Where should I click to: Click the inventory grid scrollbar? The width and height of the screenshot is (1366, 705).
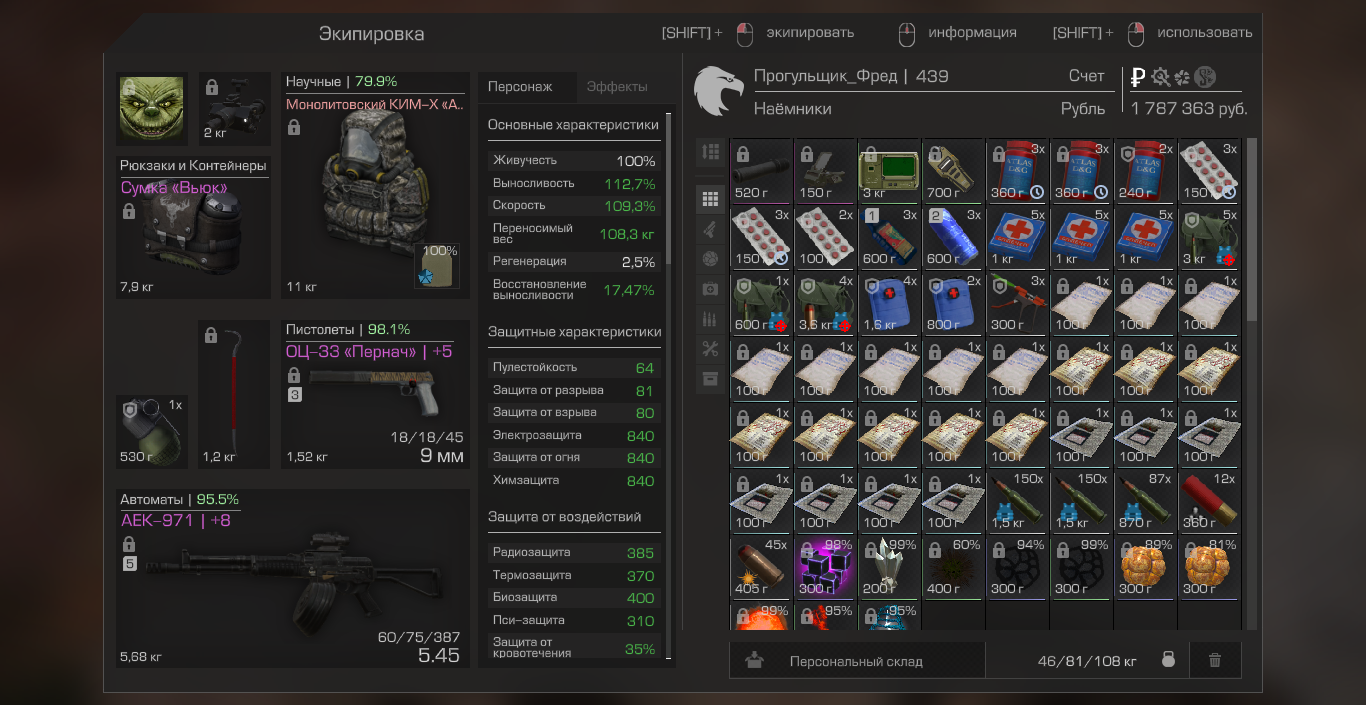point(1251,229)
